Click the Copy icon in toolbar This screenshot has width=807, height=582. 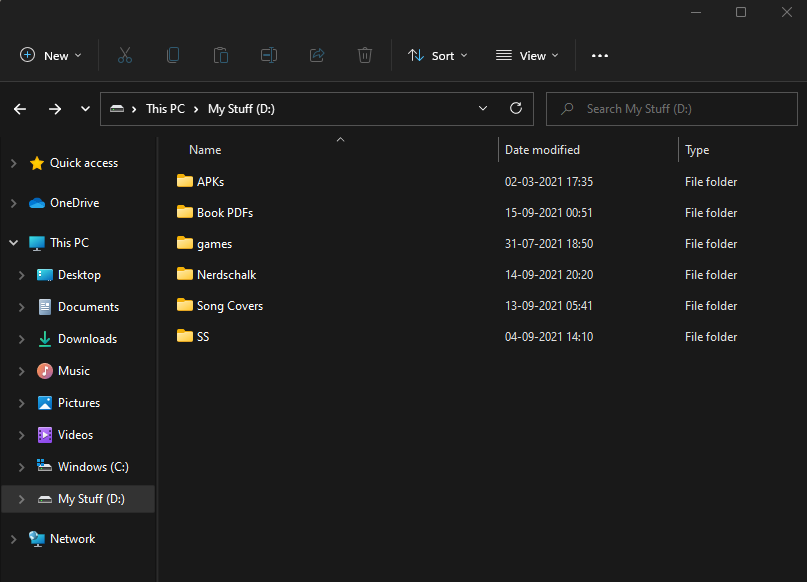pyautogui.click(x=173, y=56)
